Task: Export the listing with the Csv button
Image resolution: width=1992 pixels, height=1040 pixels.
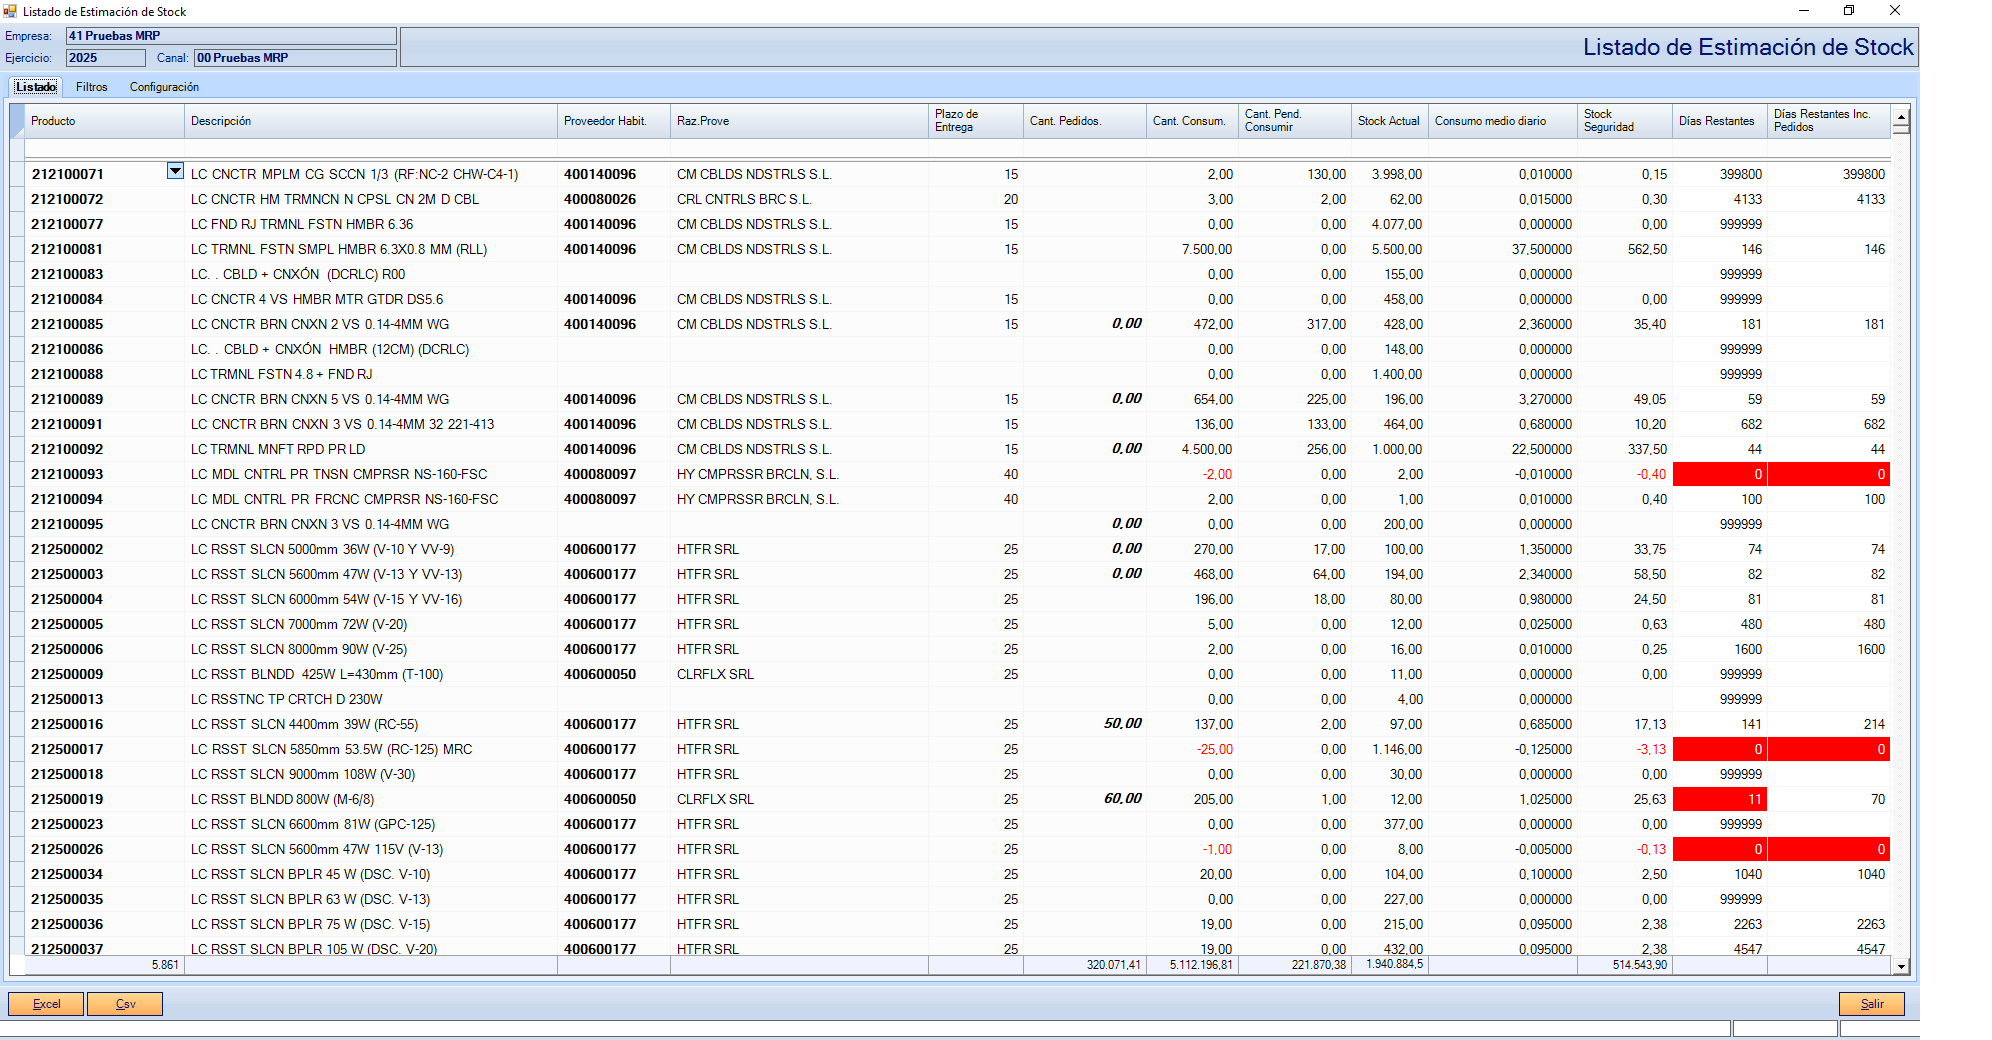Action: pos(125,1004)
